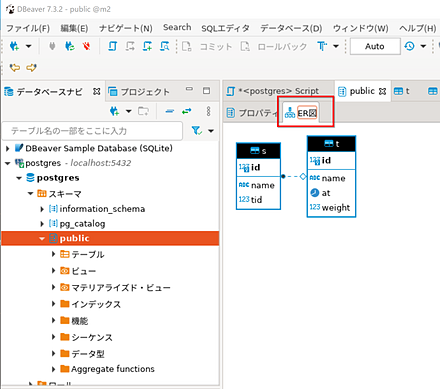Open the ヘルプ(H) menu
The height and width of the screenshot is (389, 440).
coord(418,28)
